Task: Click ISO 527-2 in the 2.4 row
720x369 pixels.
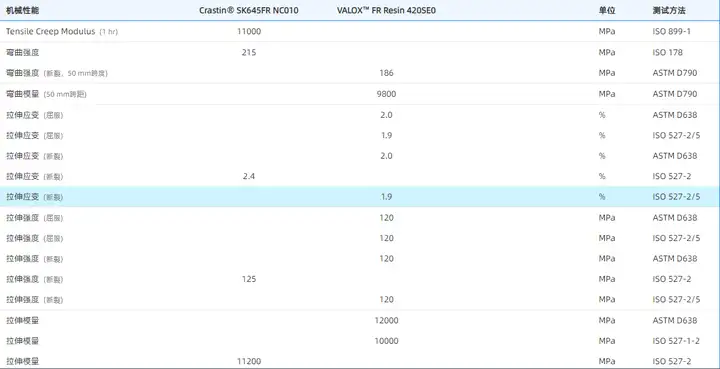Action: (x=672, y=176)
